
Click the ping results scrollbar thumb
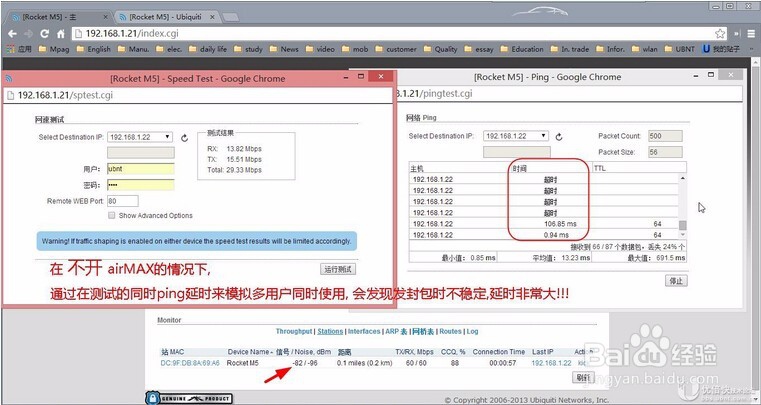[683, 225]
